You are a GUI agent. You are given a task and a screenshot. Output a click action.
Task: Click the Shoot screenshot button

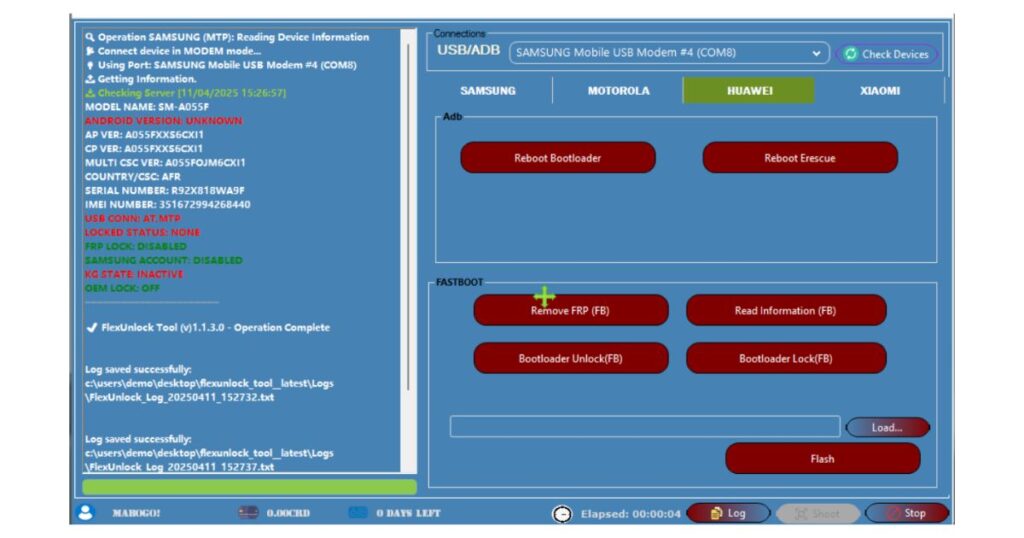tap(817, 514)
